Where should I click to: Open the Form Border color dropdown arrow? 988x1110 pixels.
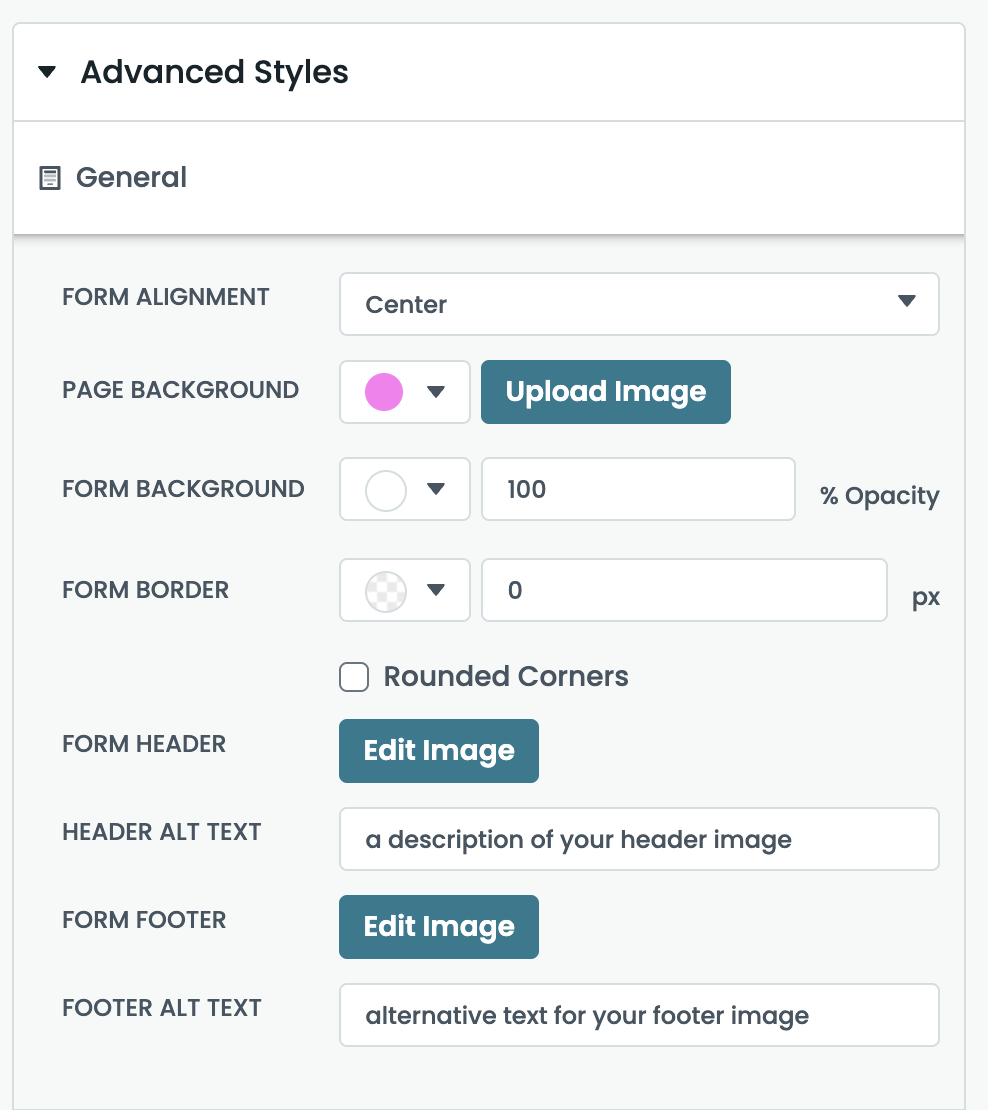pos(435,591)
